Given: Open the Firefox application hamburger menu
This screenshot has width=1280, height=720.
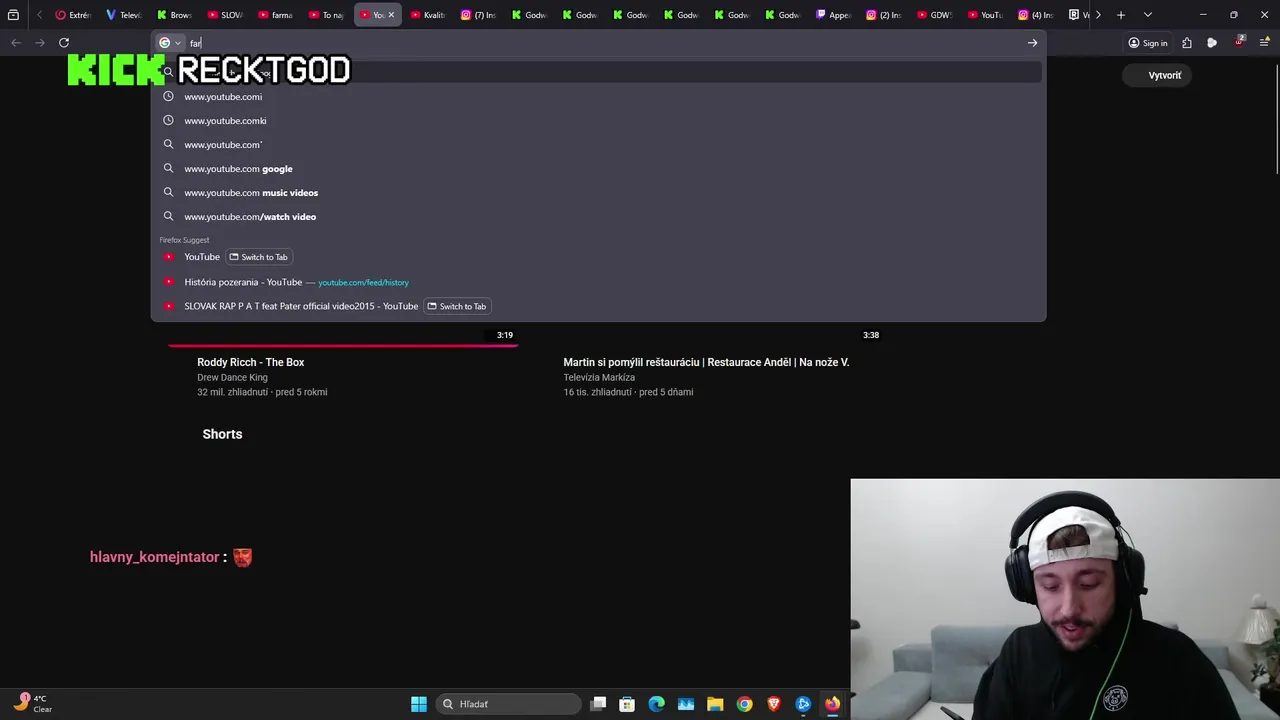Looking at the screenshot, I should click(1264, 43).
